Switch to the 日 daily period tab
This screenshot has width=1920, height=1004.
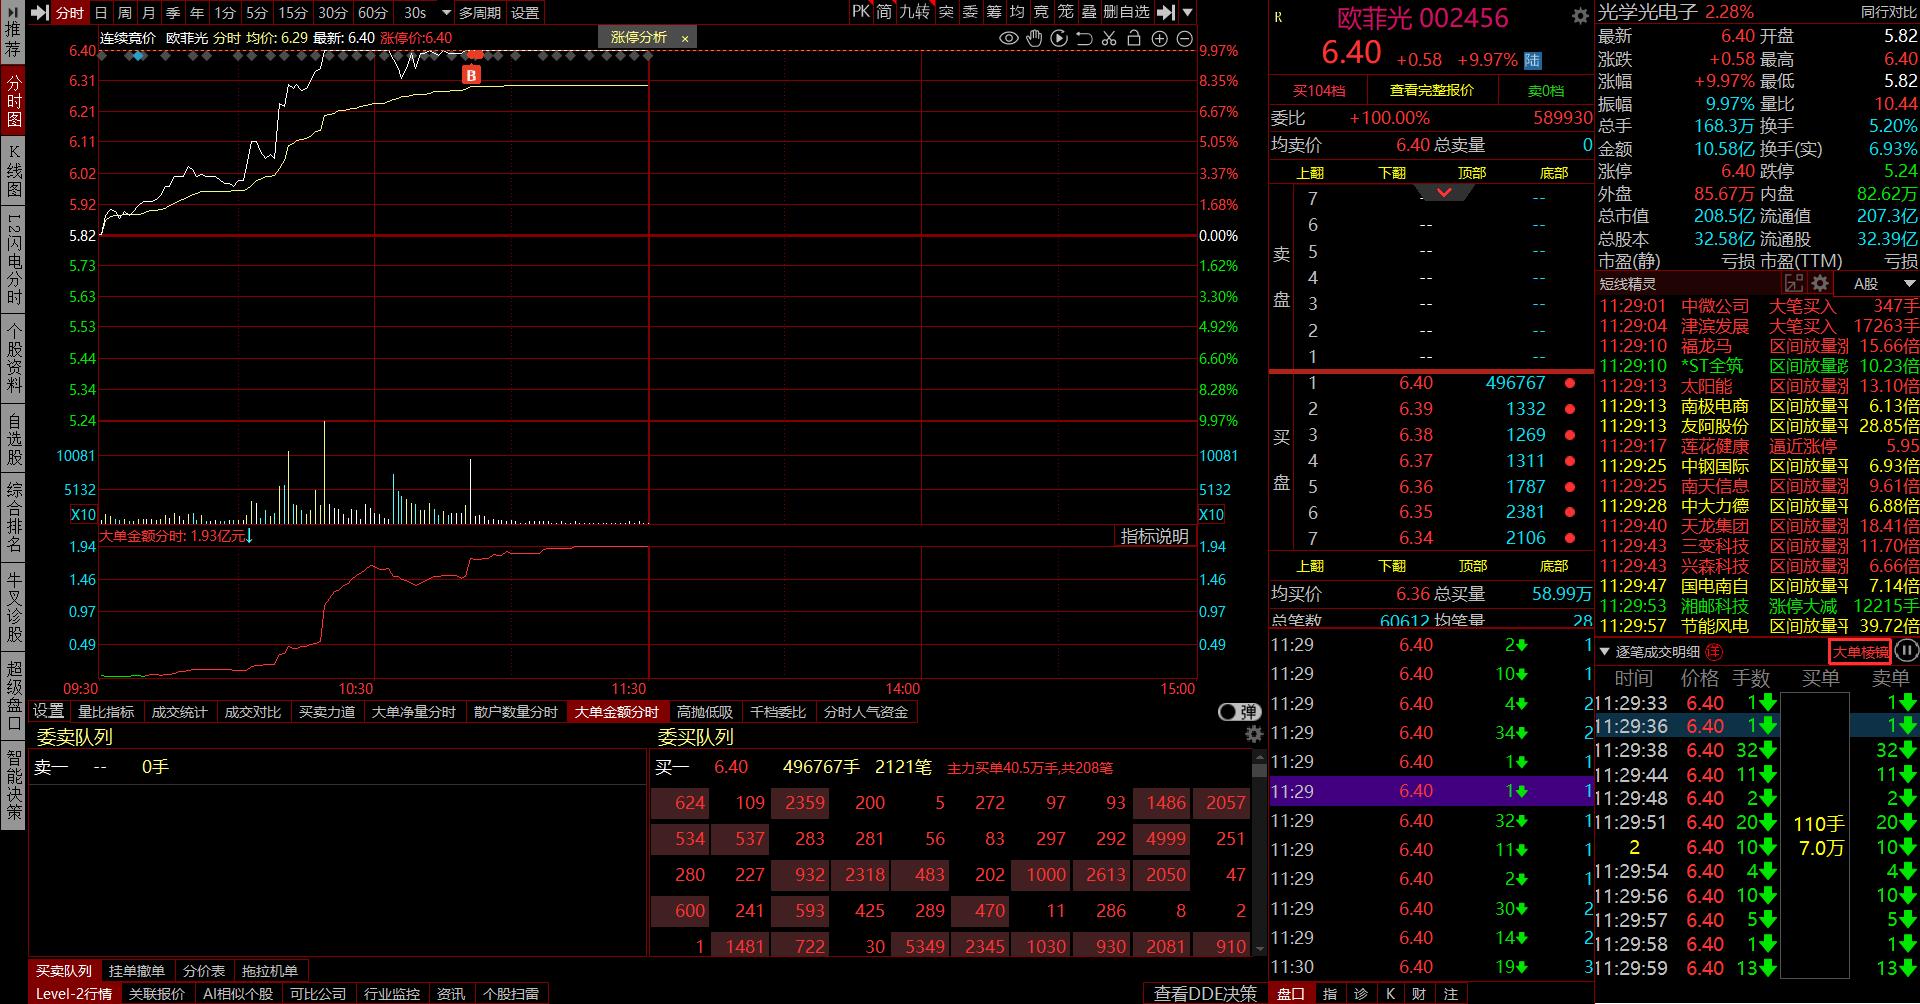(101, 12)
